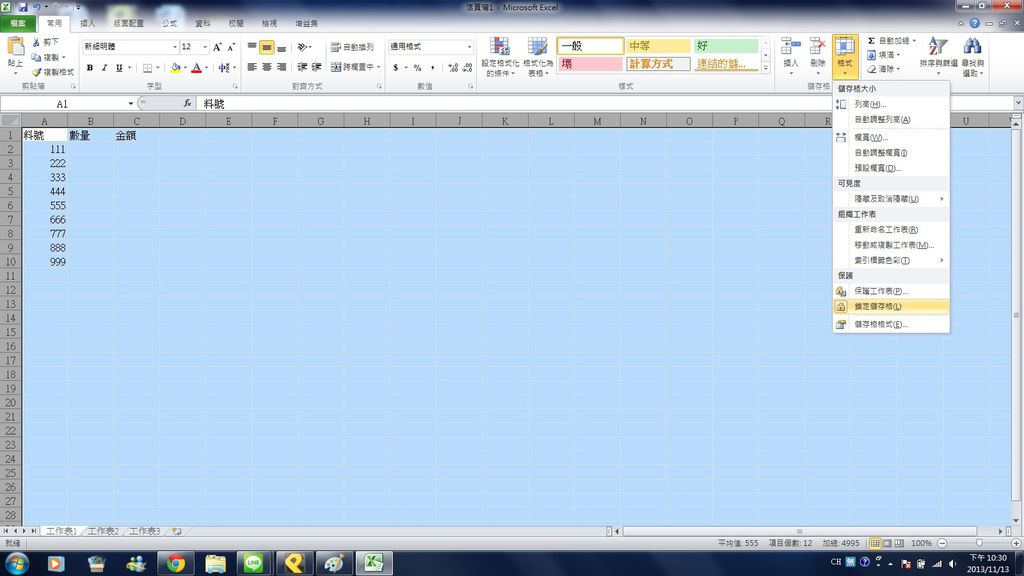The height and width of the screenshot is (576, 1024).
Task: Switch to the Formulas (公式) ribbon tab
Action: [x=169, y=24]
